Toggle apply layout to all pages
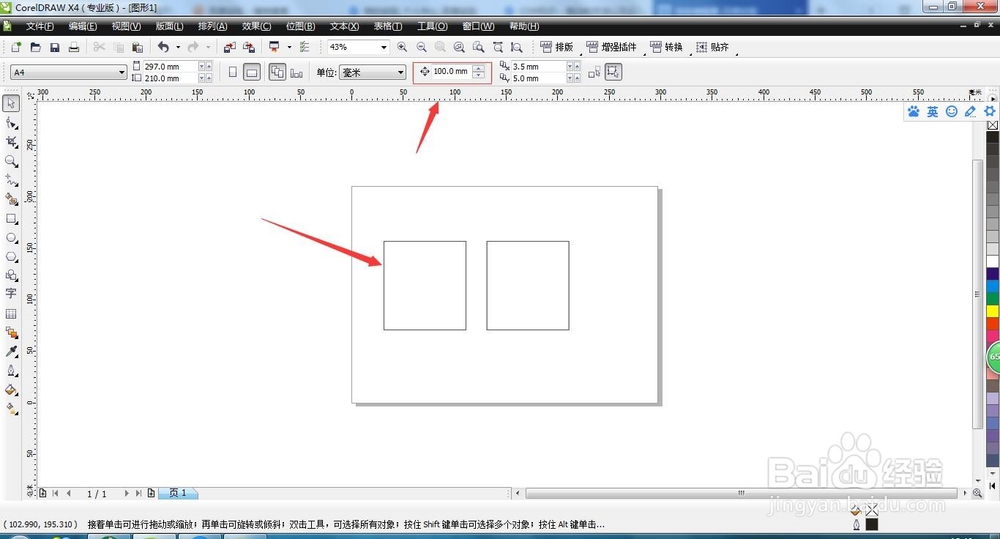The height and width of the screenshot is (539, 1000). click(x=277, y=72)
